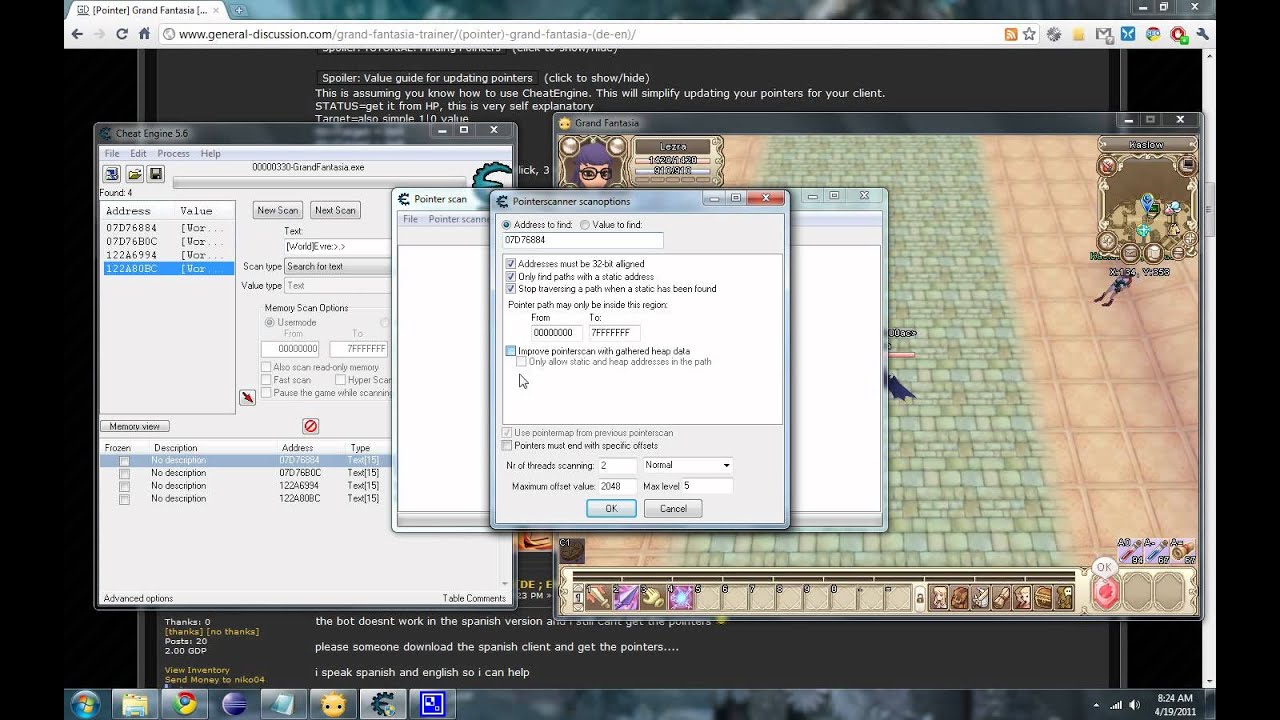Click 'Advanced options' at the bottom of Cheat Engine
Viewport: 1280px width, 720px height.
tap(138, 598)
